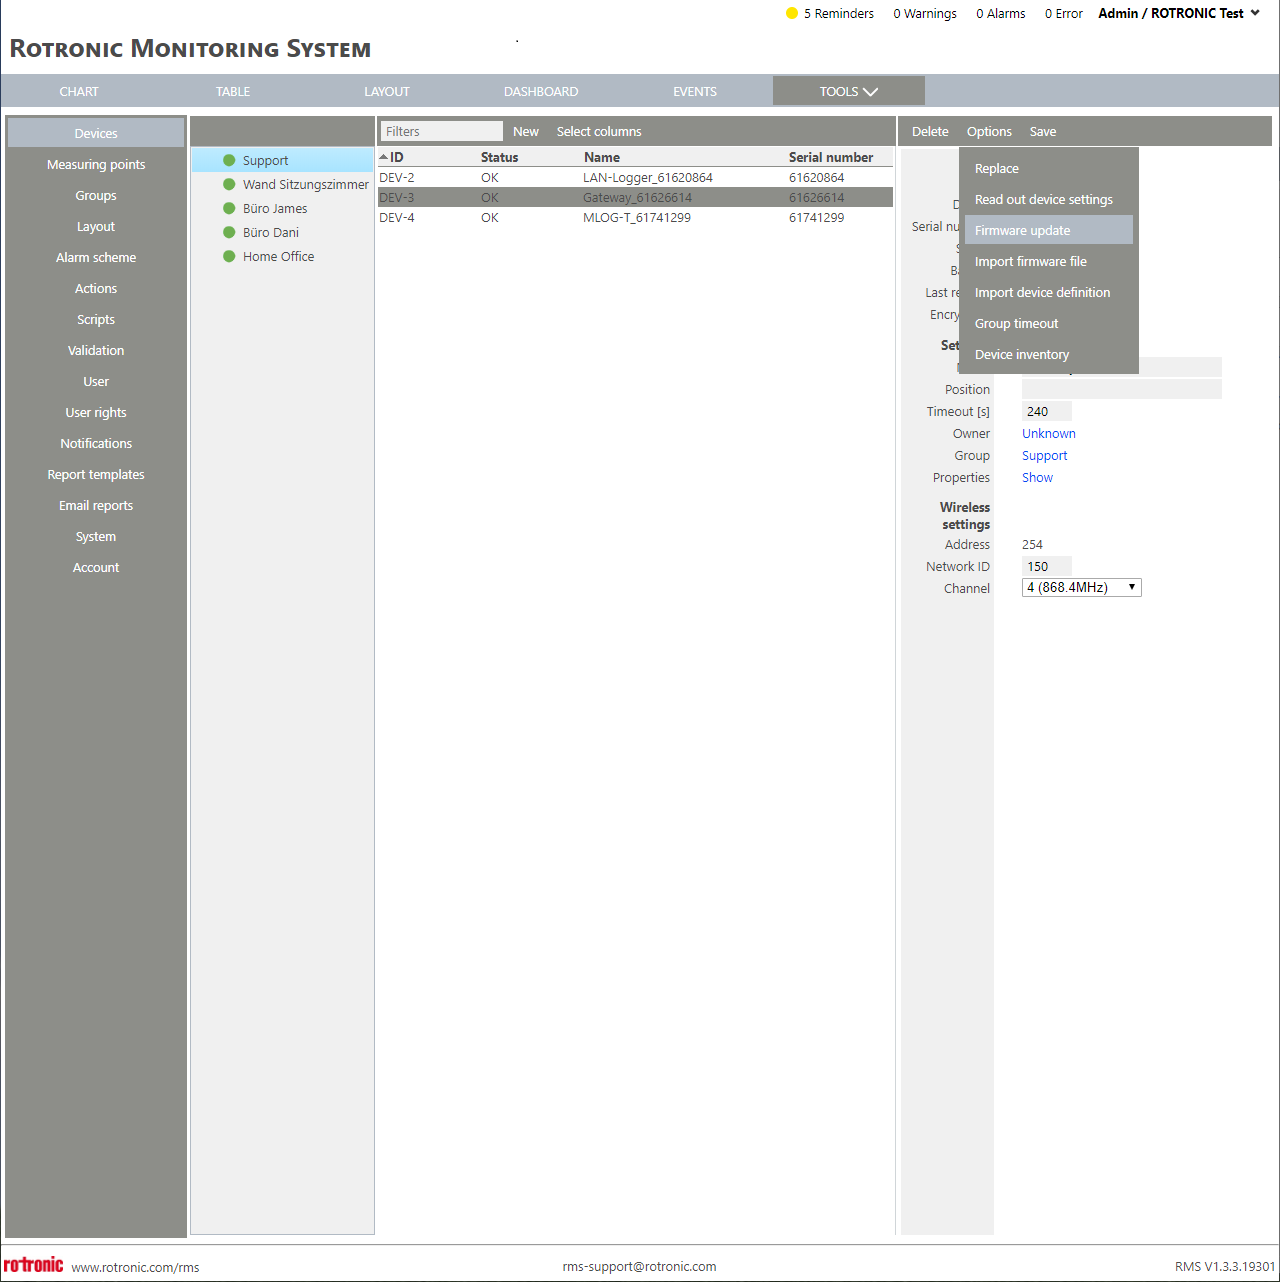Image resolution: width=1280 pixels, height=1286 pixels.
Task: Open Scripts in the sidebar
Action: click(96, 319)
